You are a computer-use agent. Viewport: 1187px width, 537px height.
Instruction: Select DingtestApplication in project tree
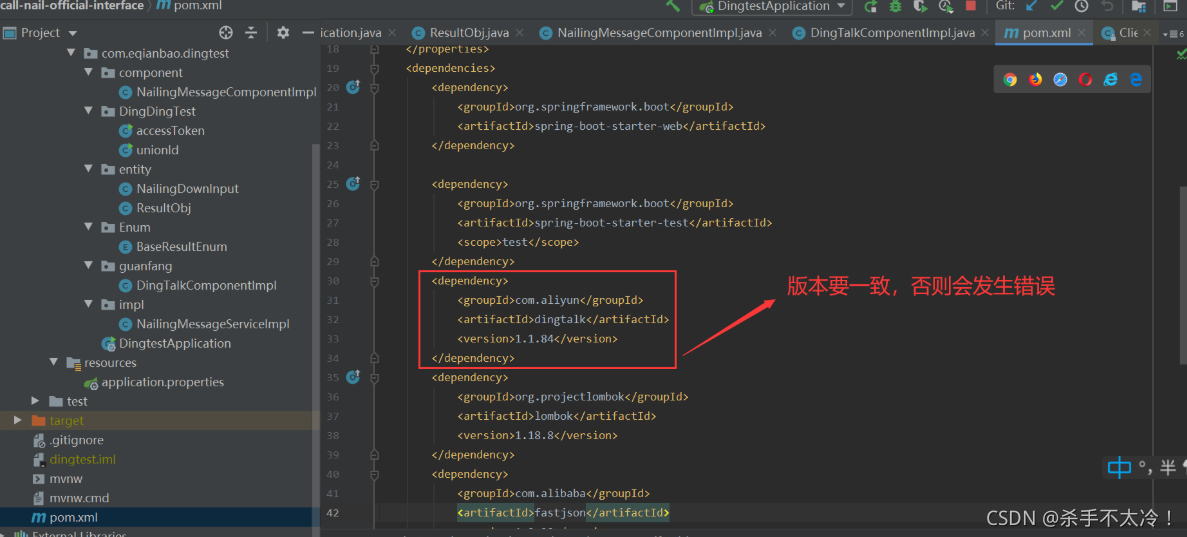(x=175, y=343)
